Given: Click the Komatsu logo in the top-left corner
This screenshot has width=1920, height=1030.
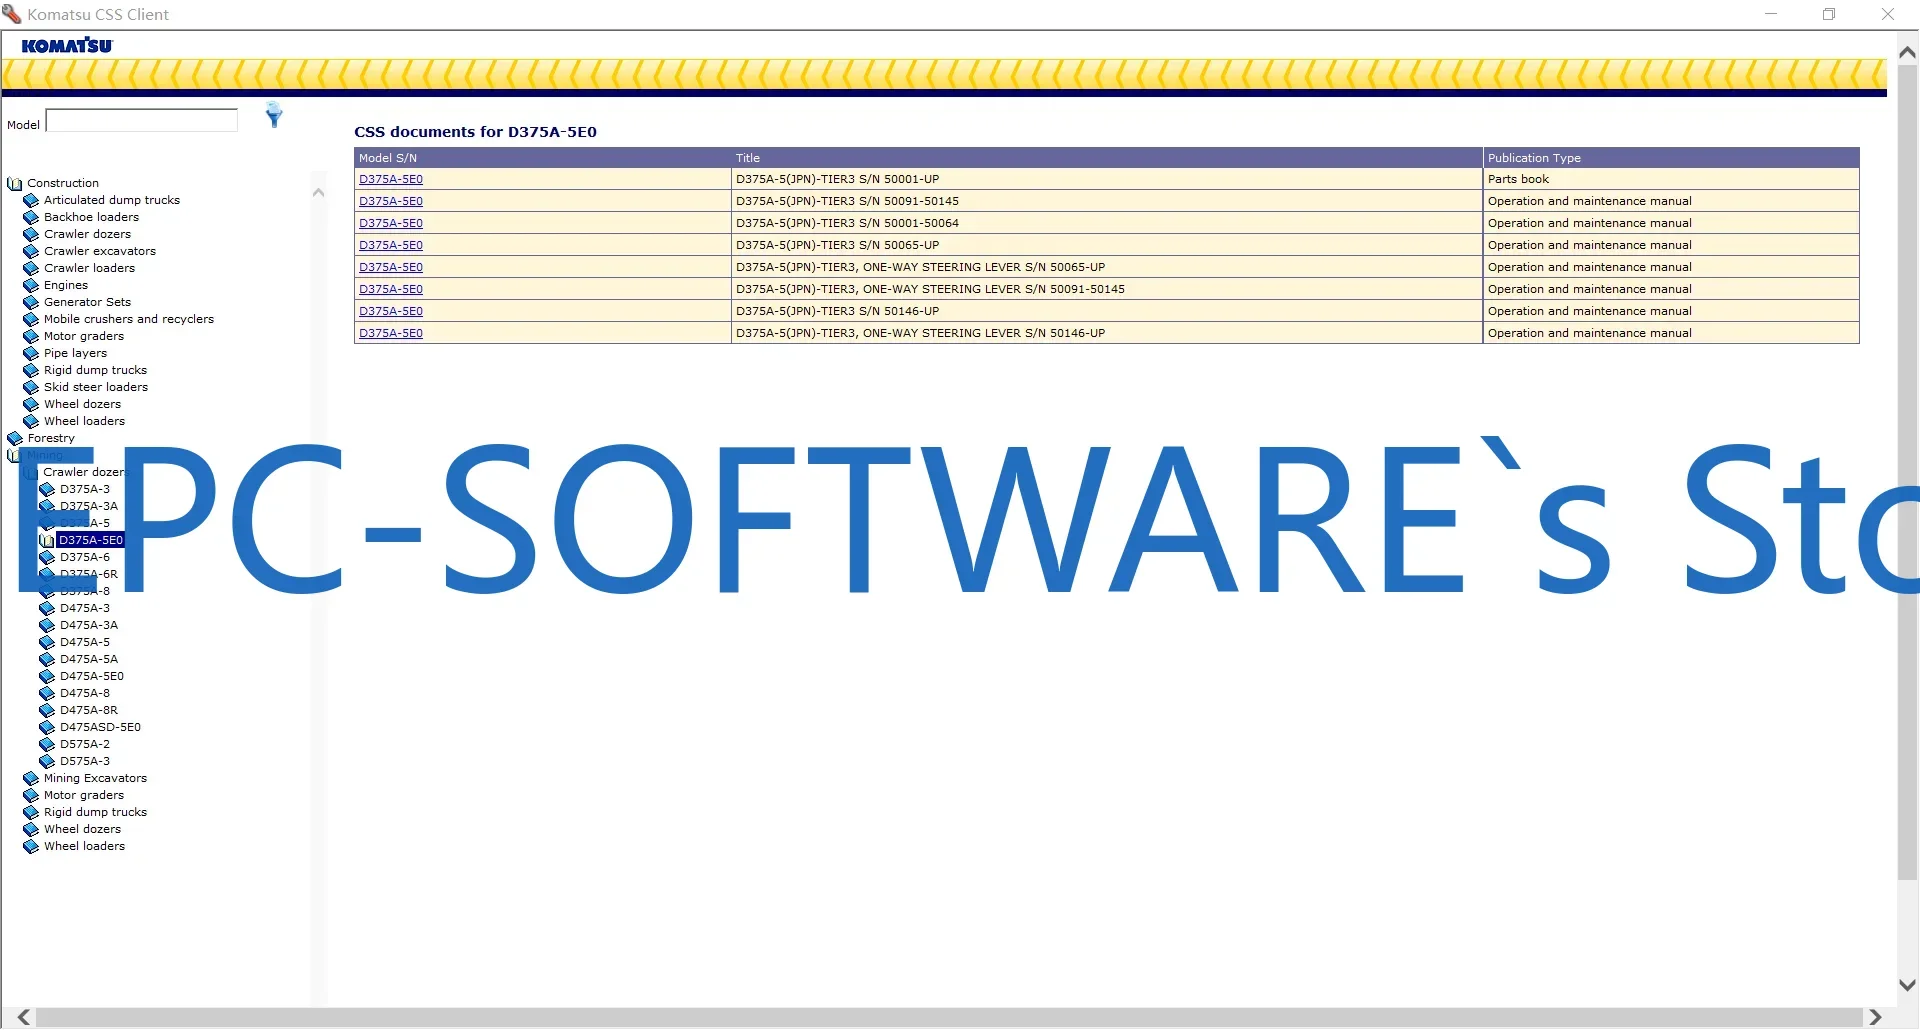Looking at the screenshot, I should (x=66, y=45).
